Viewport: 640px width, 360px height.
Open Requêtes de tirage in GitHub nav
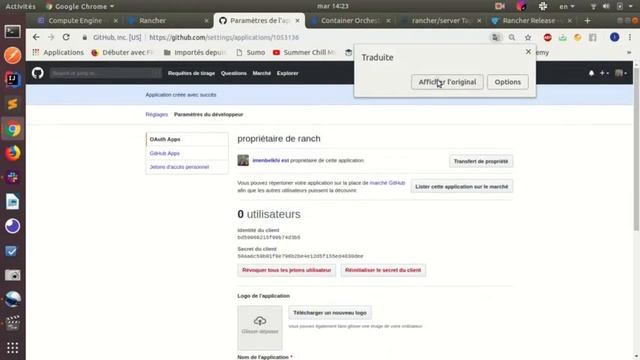191,73
